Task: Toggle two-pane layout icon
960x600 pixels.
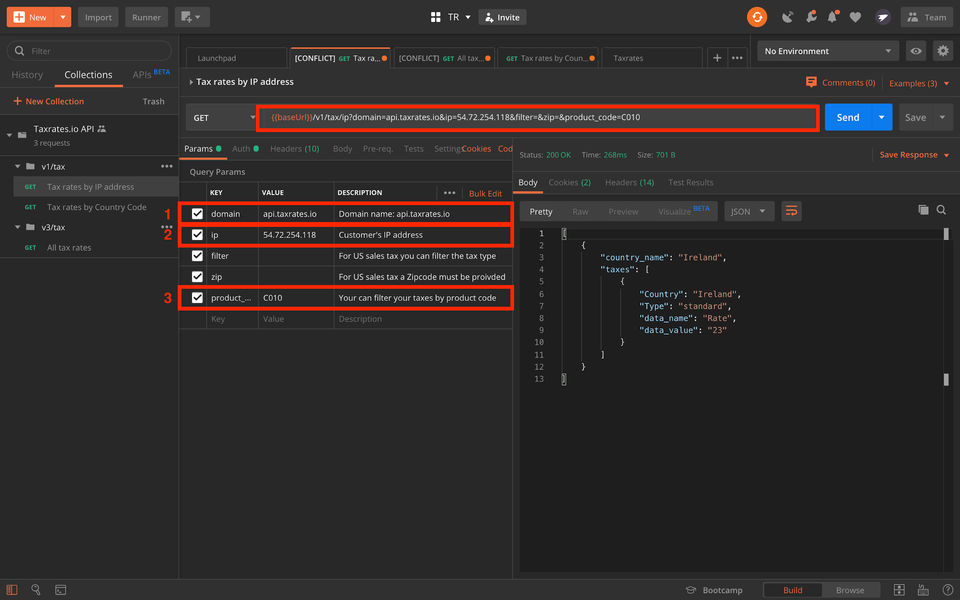Action: pyautogui.click(x=899, y=590)
